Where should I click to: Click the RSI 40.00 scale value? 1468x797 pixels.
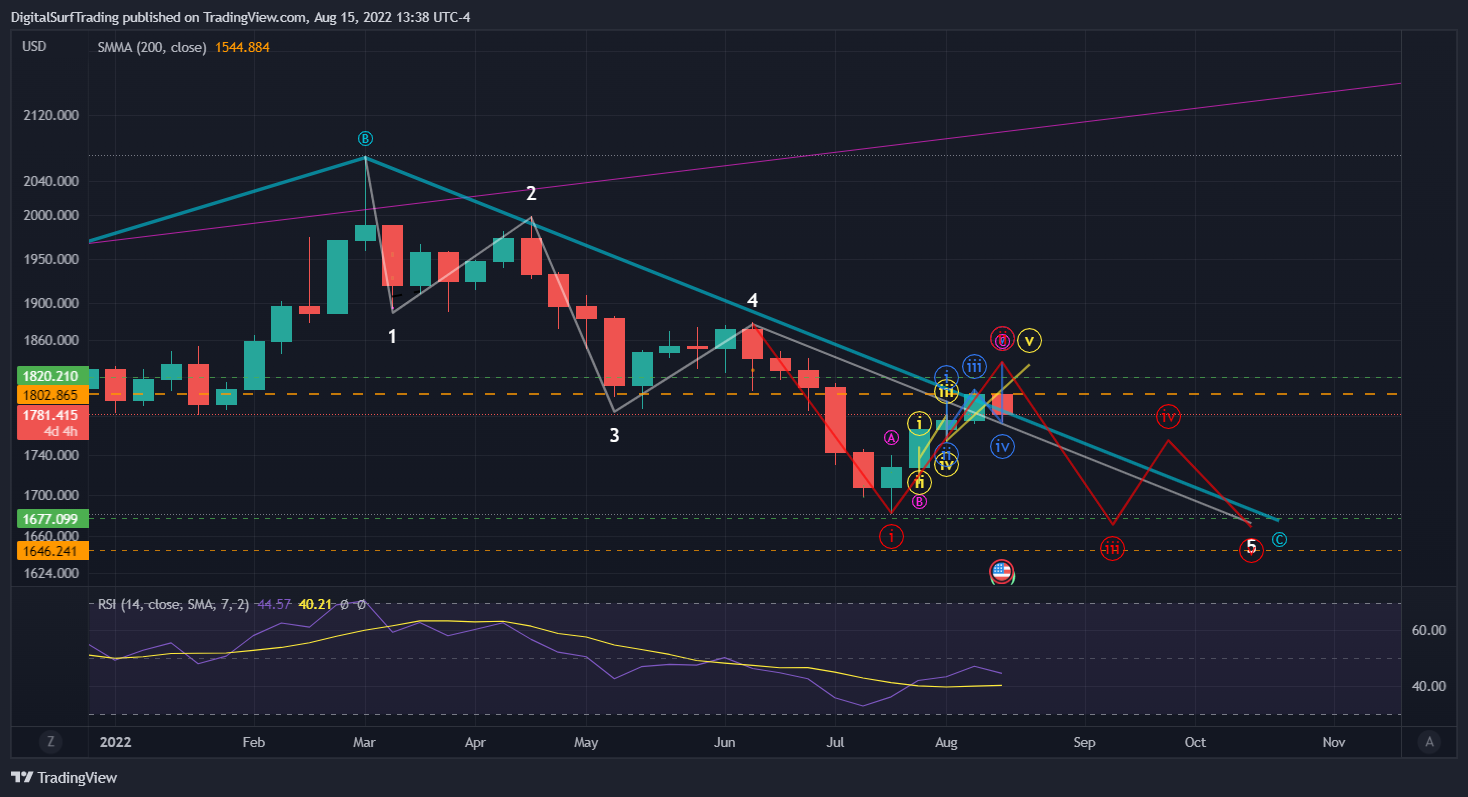[x=1429, y=686]
